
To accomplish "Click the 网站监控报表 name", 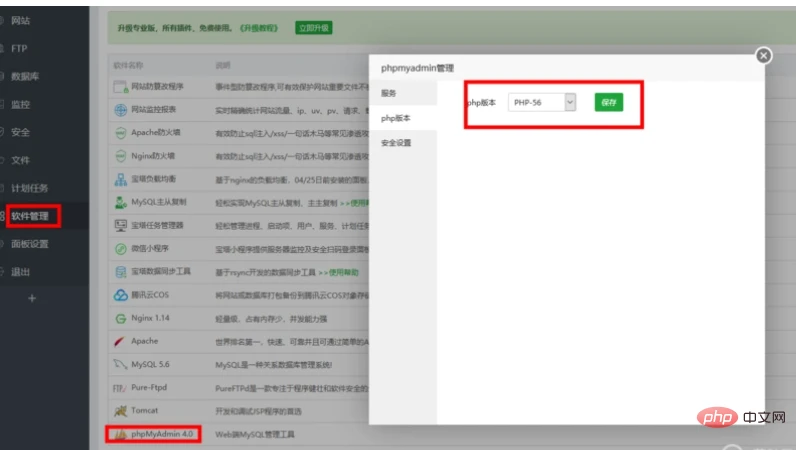I will pyautogui.click(x=153, y=109).
